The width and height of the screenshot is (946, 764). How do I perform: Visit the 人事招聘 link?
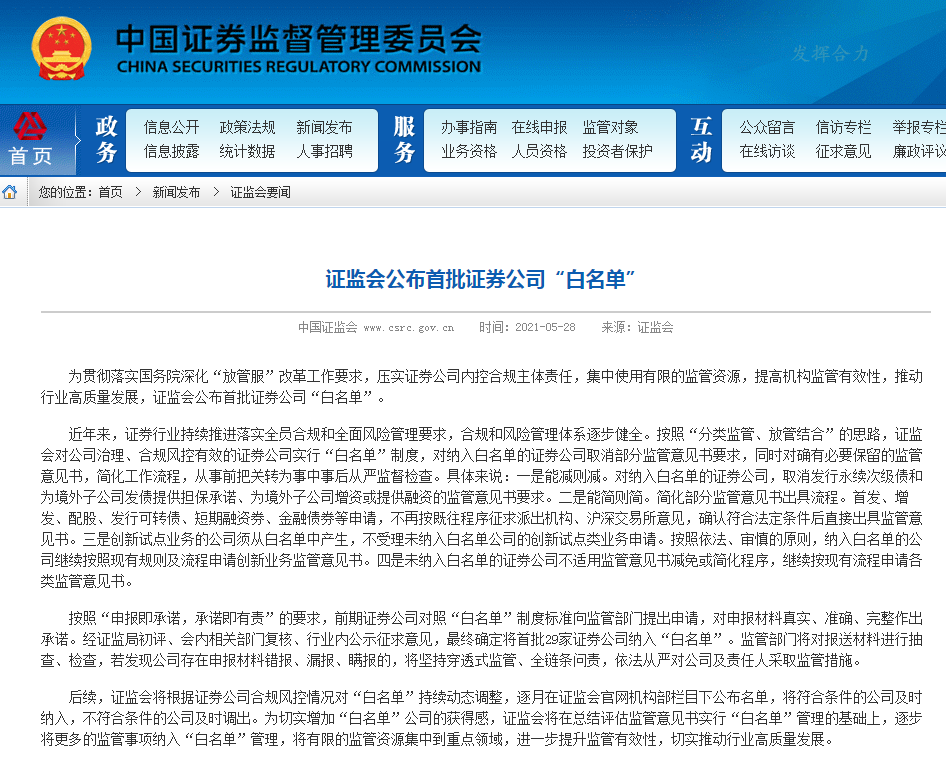(x=324, y=152)
